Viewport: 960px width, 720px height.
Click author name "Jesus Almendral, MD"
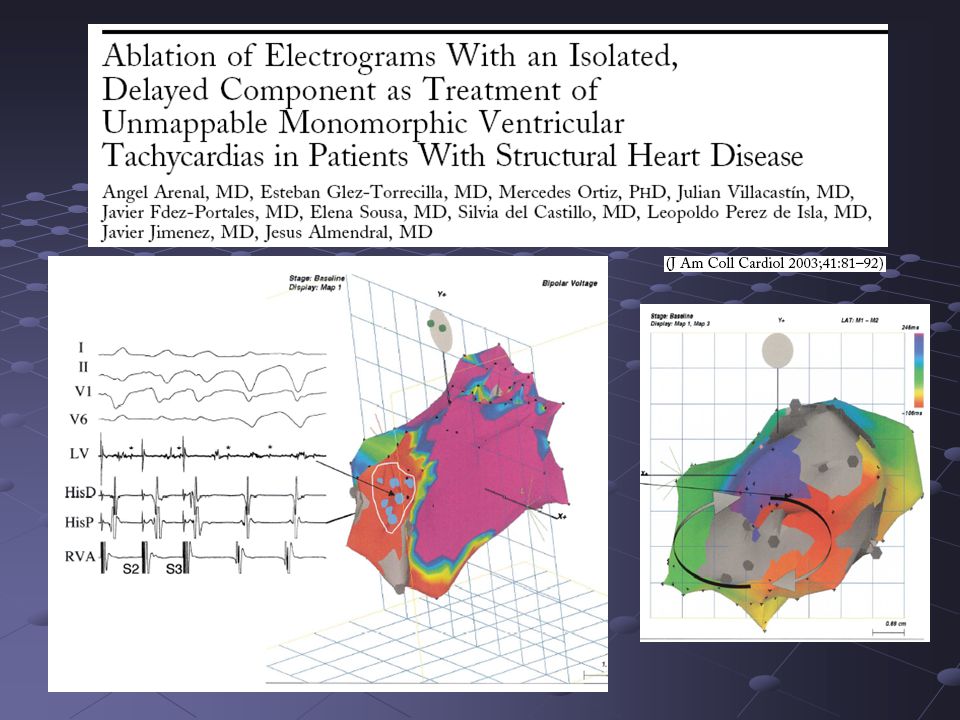click(348, 233)
